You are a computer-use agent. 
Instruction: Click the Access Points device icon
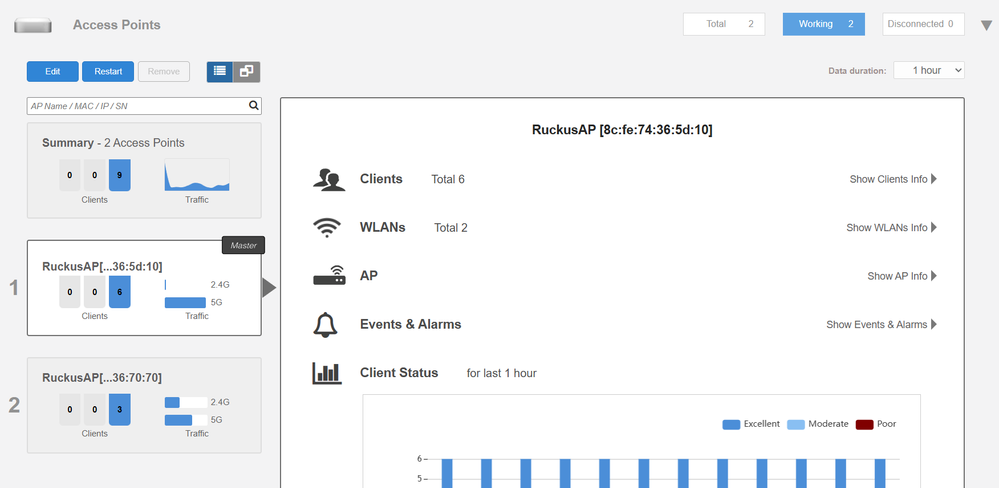33,25
